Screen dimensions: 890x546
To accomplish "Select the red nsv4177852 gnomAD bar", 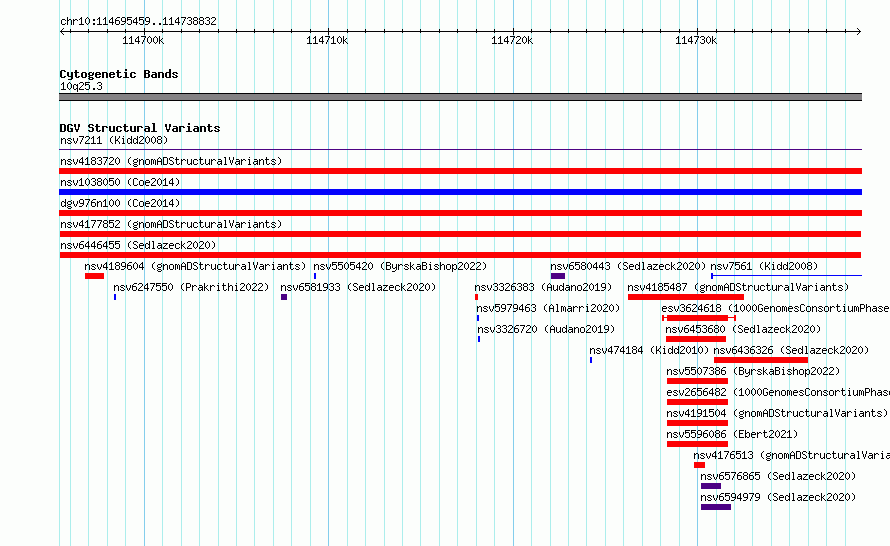I will click(460, 234).
